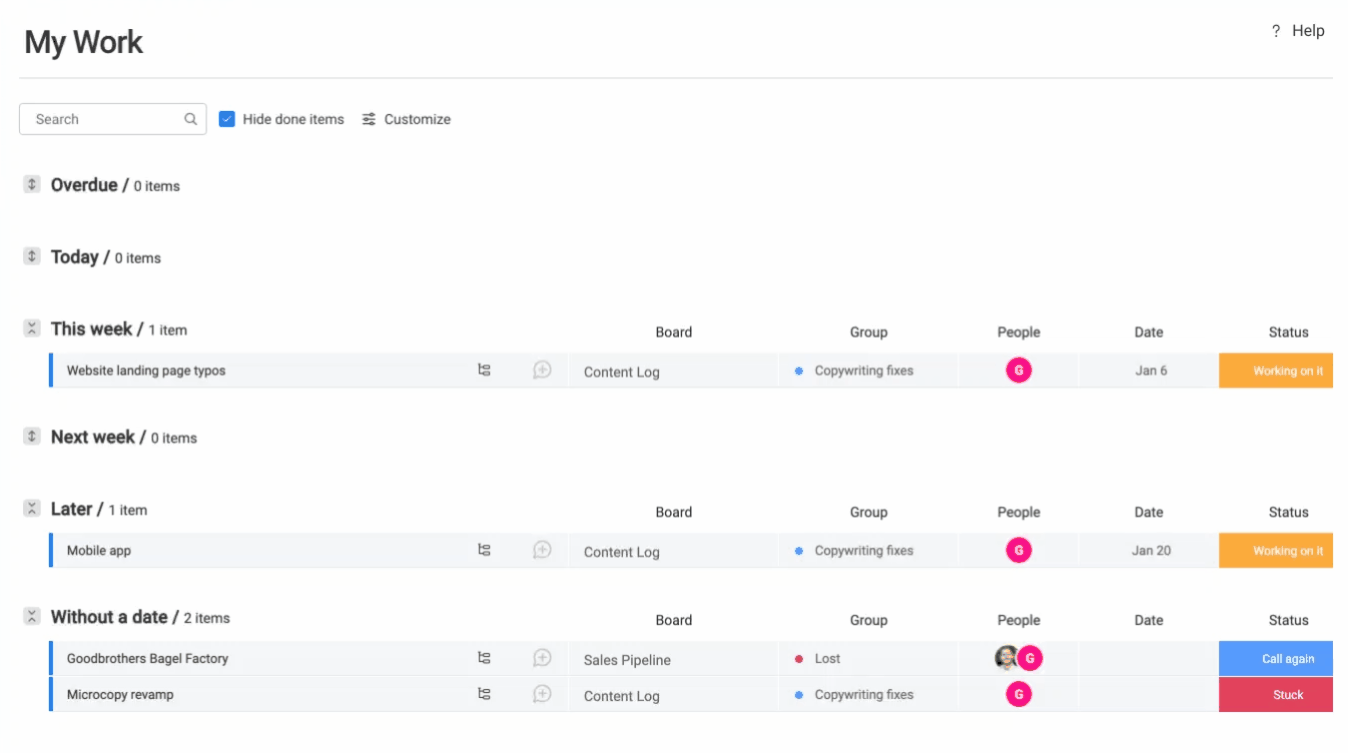1348x753 pixels.
Task: Toggle Hide done items checkbox
Action: pyautogui.click(x=227, y=119)
